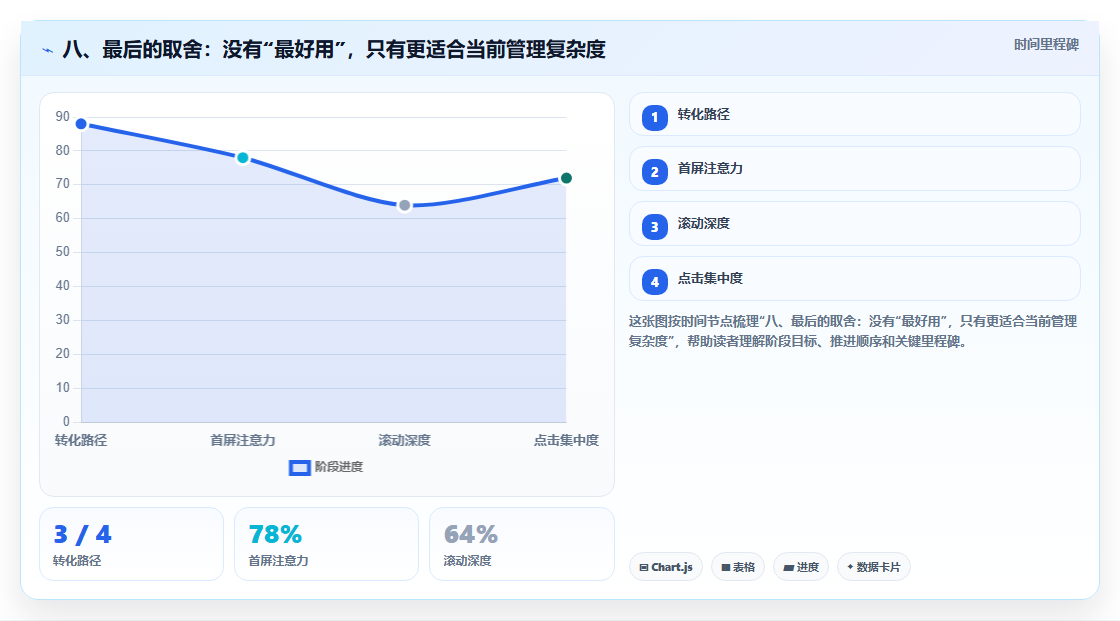1120x621 pixels.
Task: Click the 78% 首屏注意力 stat card
Action: coord(326,544)
